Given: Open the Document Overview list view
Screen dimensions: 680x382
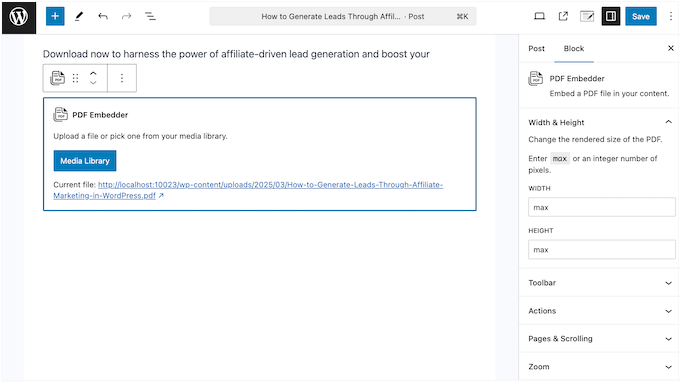Looking at the screenshot, I should tap(150, 16).
